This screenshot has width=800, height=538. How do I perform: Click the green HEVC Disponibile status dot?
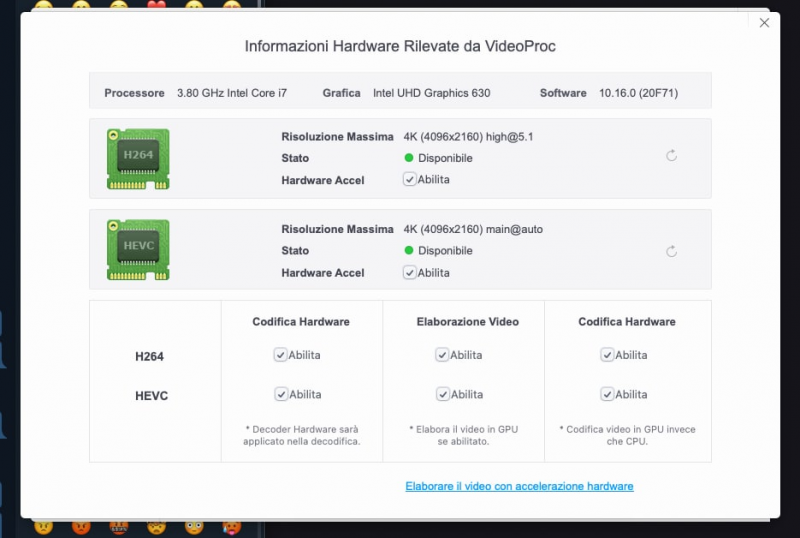409,250
